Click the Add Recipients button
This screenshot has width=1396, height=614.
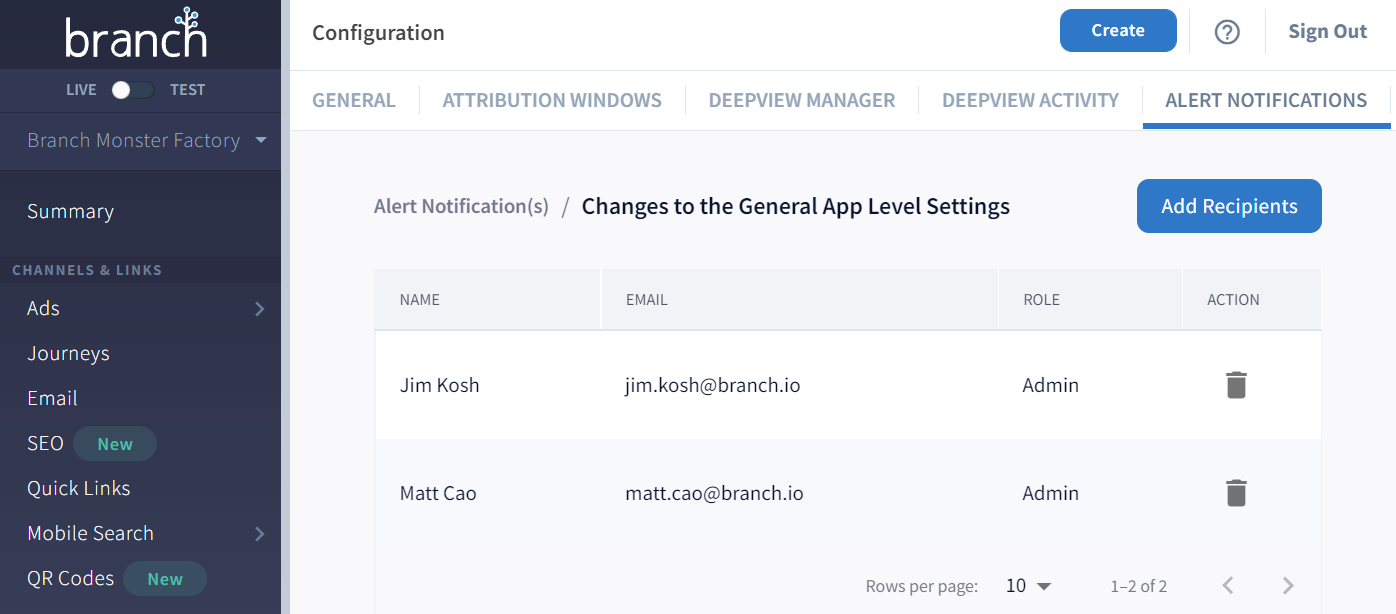(x=1229, y=206)
